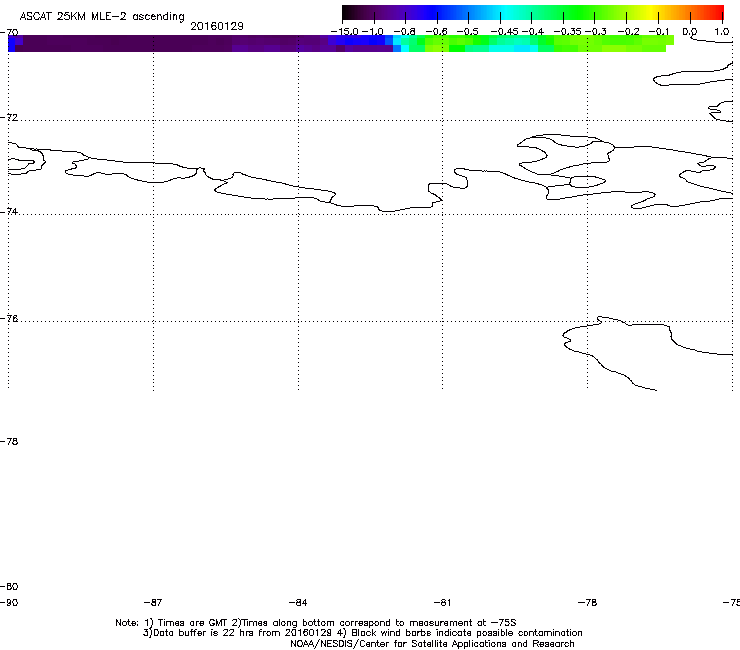The image size is (740, 650).
Task: Click the '-72' latitude label
Action: (x=9, y=118)
